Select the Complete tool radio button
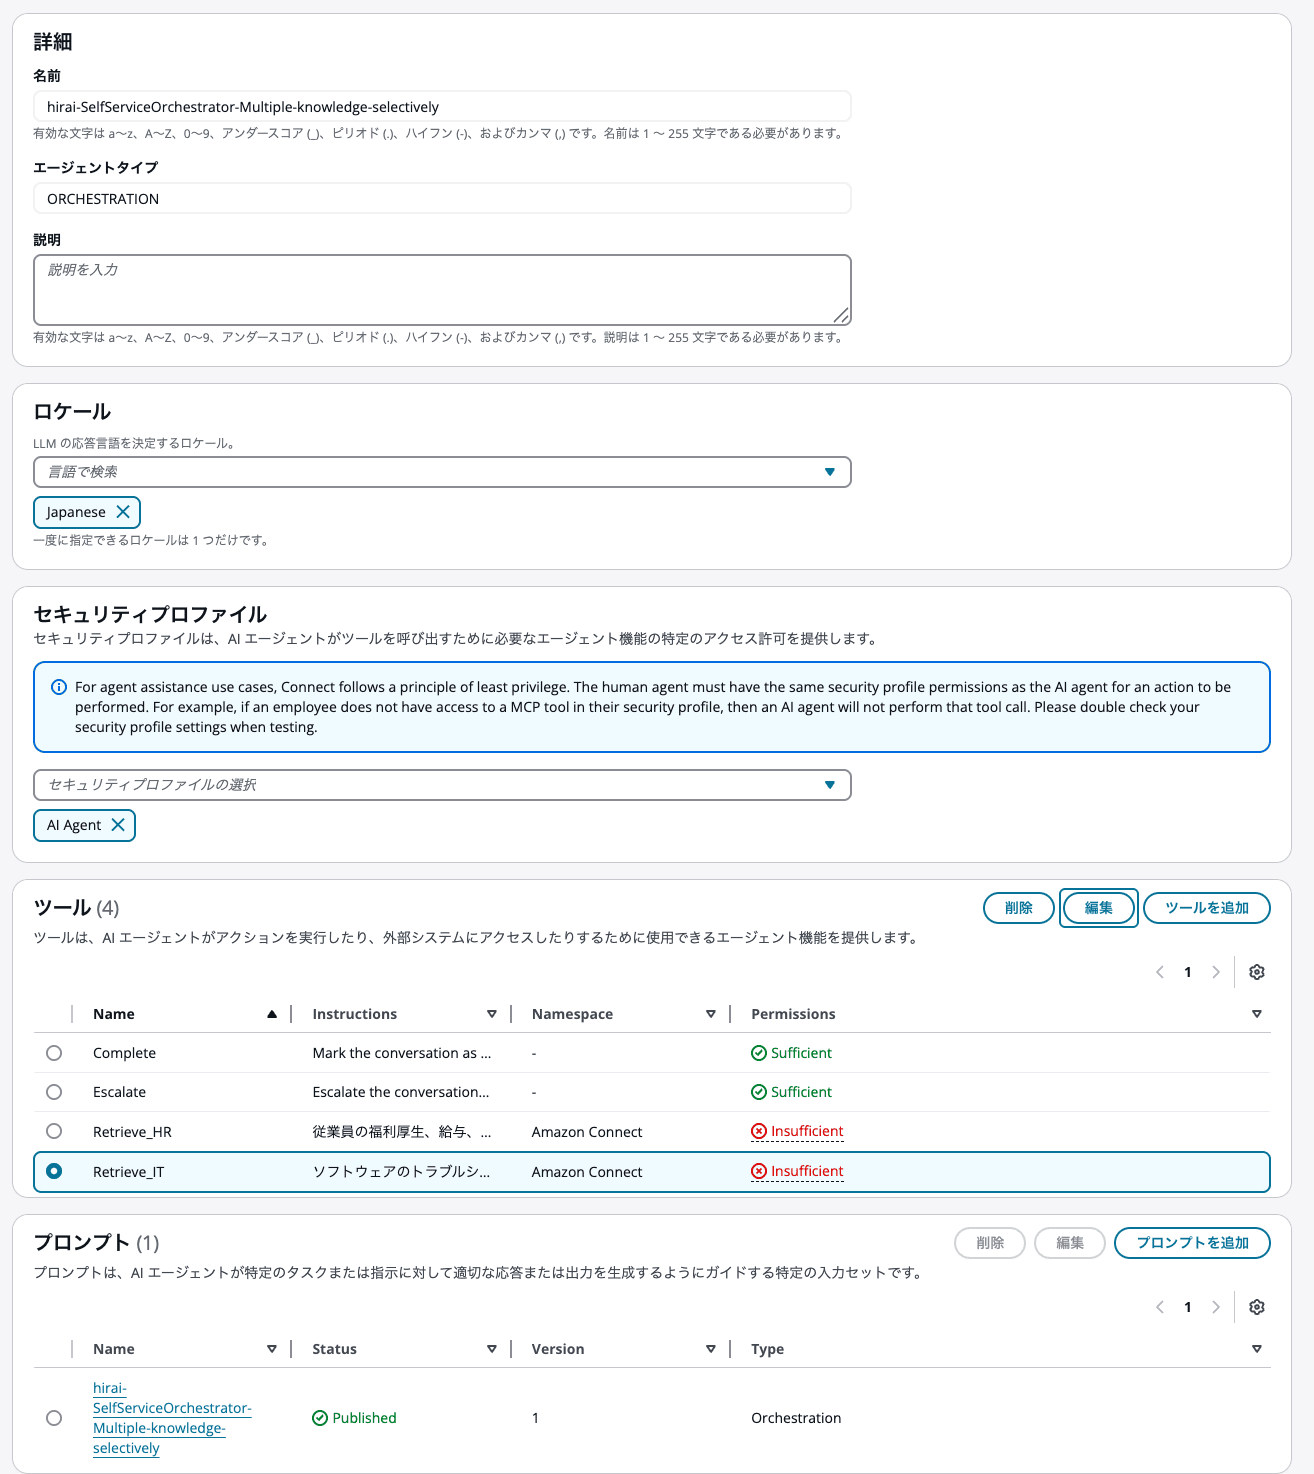The image size is (1314, 1474). click(54, 1053)
